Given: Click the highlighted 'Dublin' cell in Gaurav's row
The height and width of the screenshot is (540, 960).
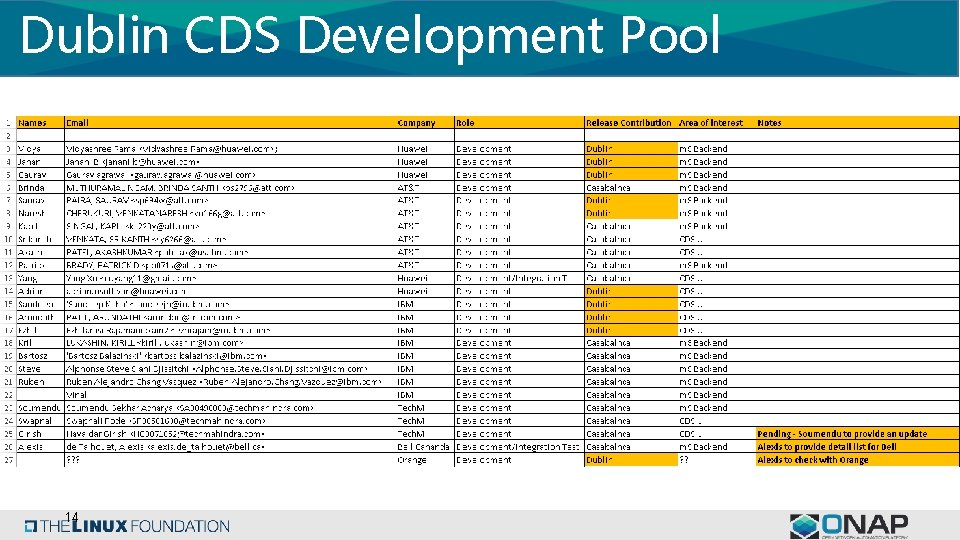Looking at the screenshot, I should pyautogui.click(x=631, y=174).
